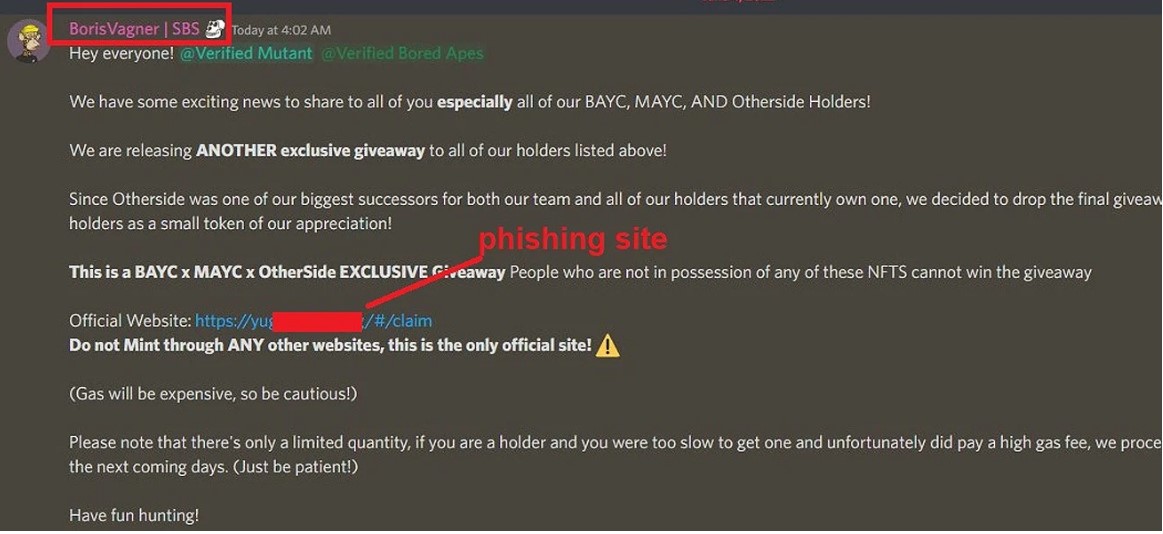Click the red phishing site annotation
Screen dimensions: 1163x534
[573, 239]
